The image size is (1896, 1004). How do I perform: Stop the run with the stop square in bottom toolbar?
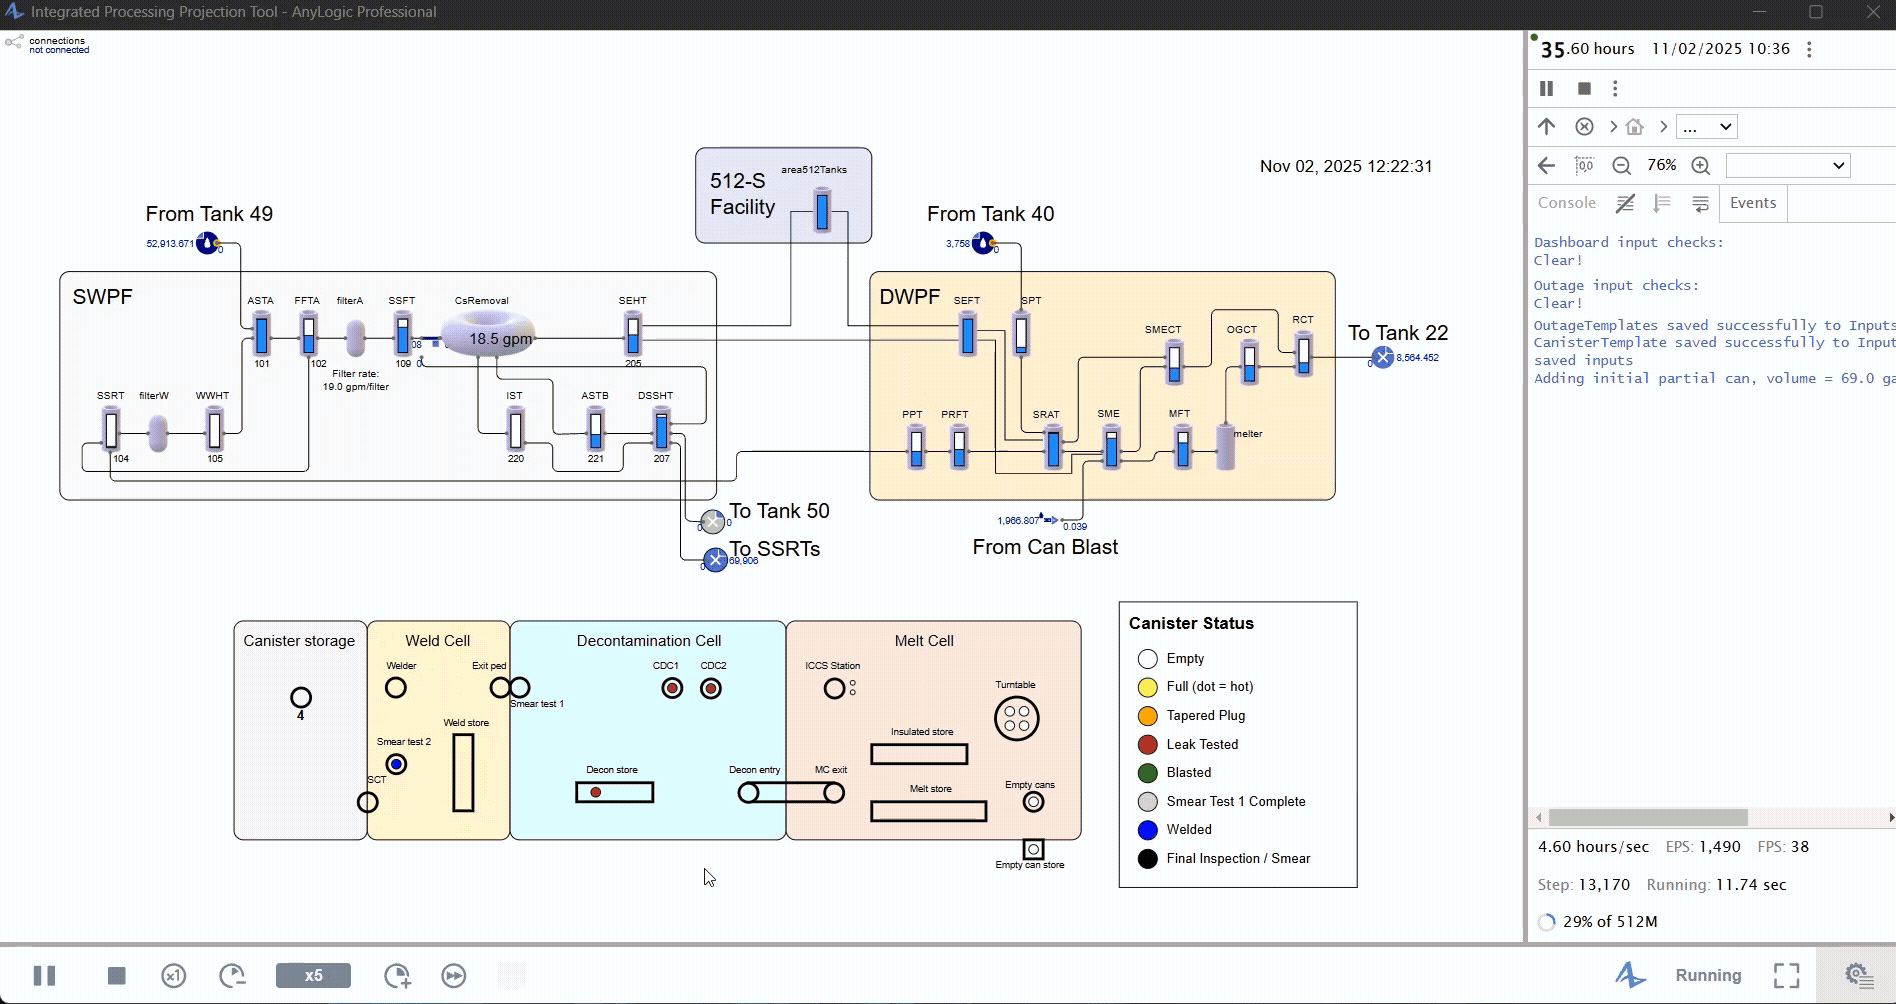click(x=116, y=975)
